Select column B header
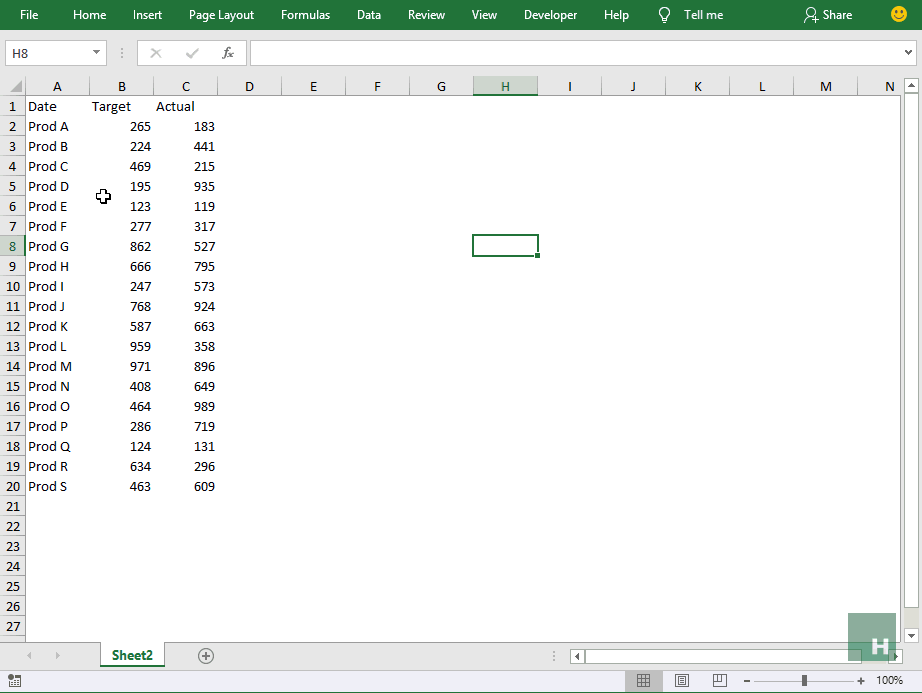 122,86
